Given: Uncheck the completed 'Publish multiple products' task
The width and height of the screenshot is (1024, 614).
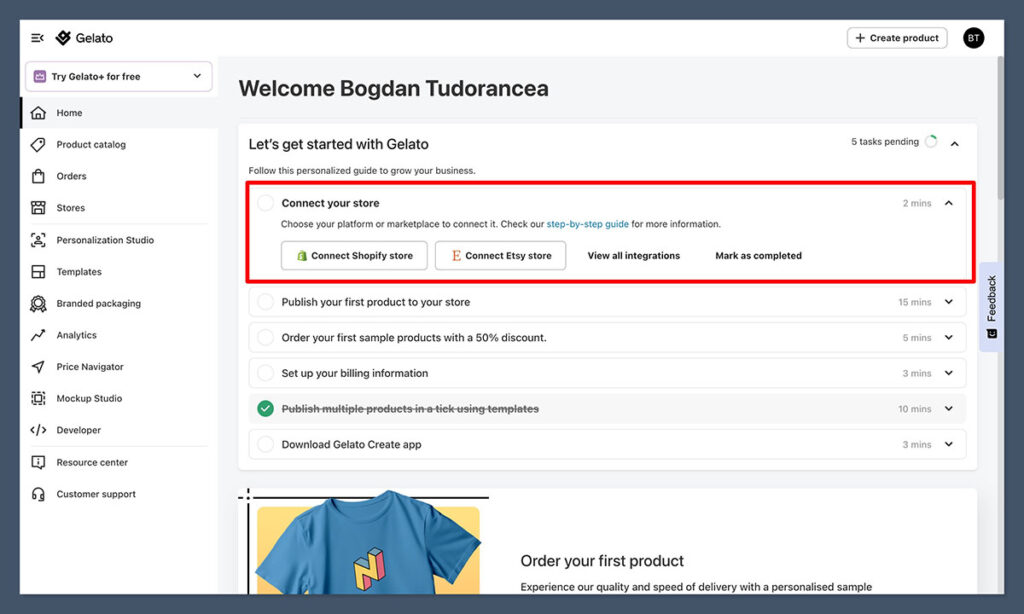Looking at the screenshot, I should click(265, 409).
